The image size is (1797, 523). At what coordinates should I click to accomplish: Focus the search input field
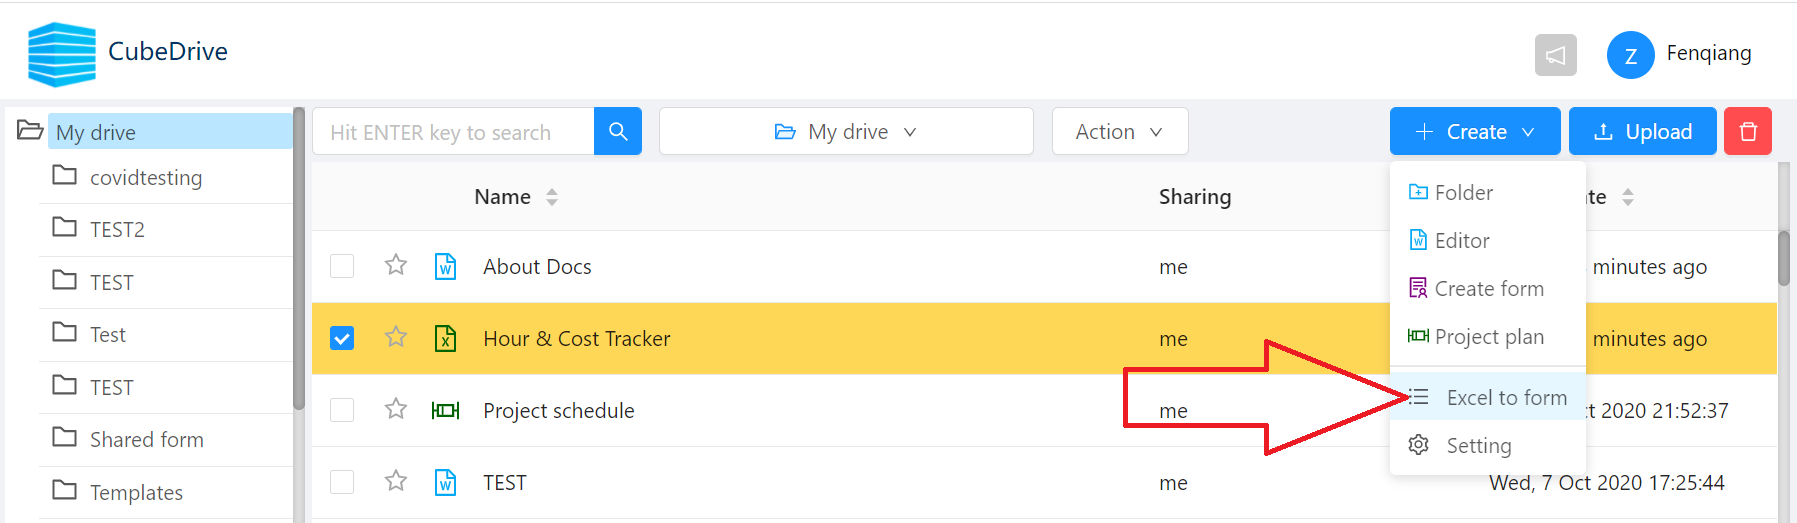453,131
